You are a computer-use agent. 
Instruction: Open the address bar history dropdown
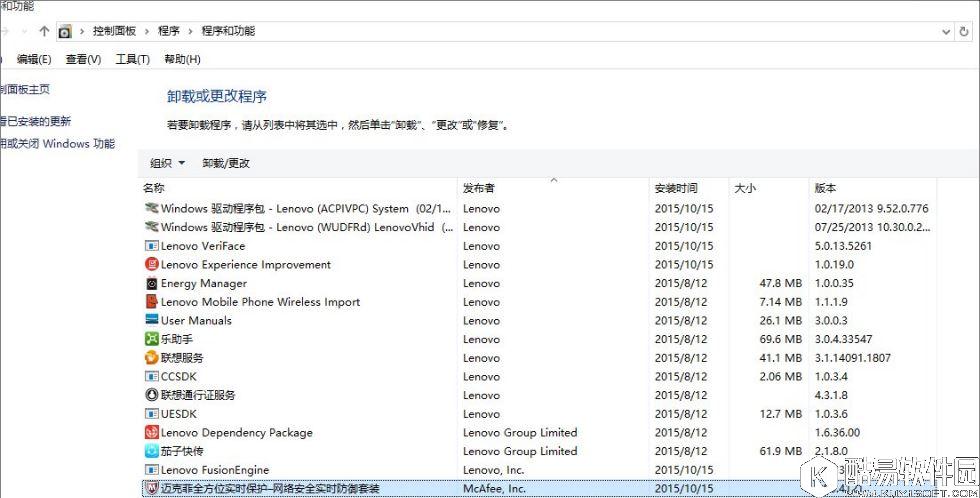click(946, 31)
